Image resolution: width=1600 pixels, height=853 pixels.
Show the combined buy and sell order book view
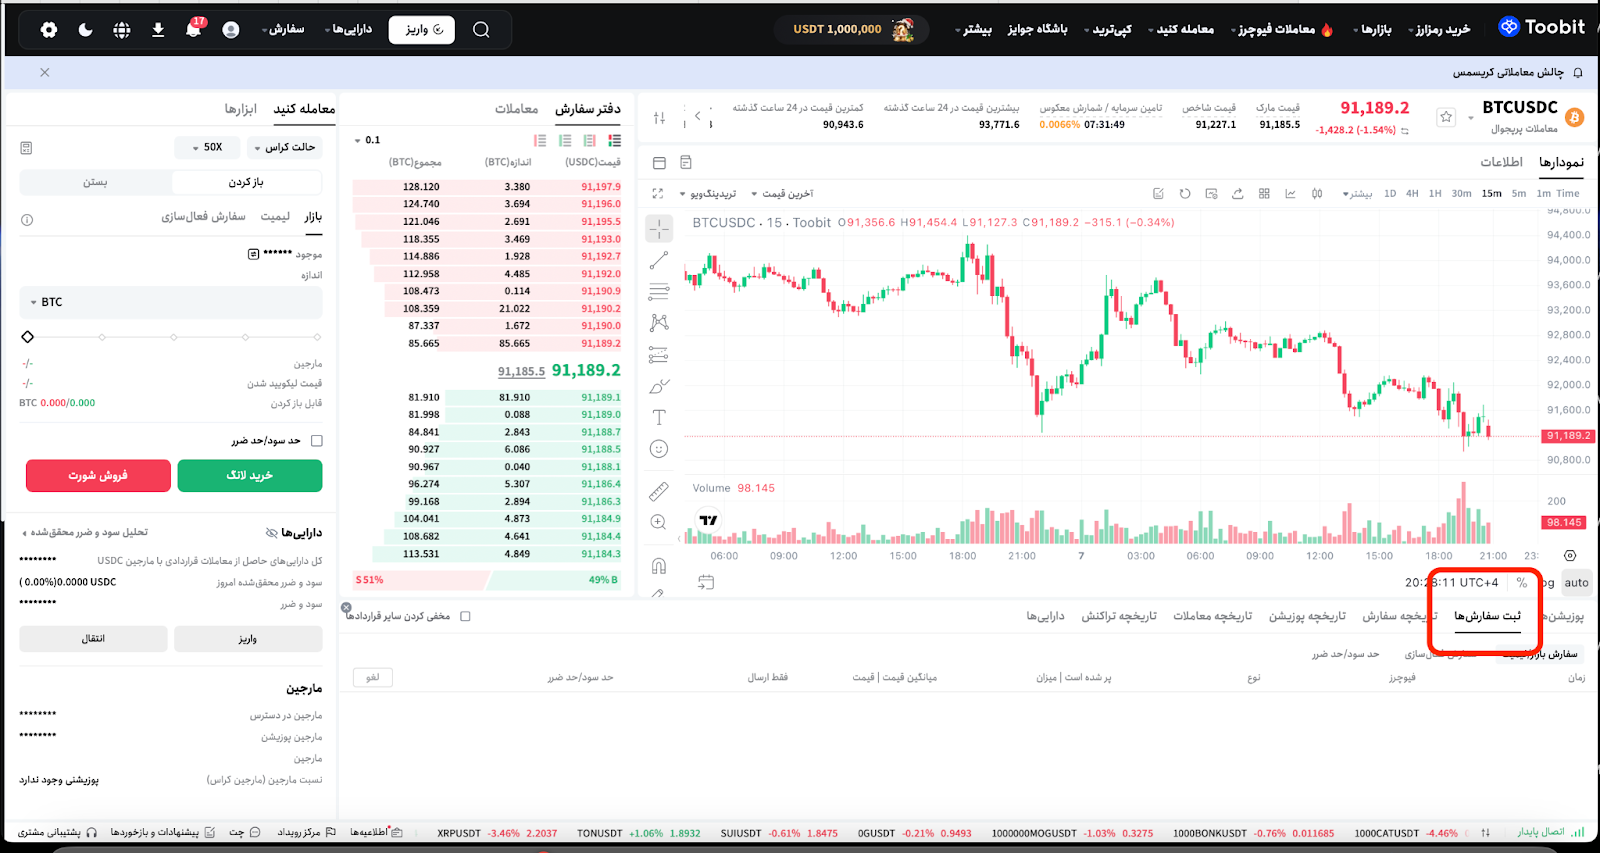tap(614, 141)
